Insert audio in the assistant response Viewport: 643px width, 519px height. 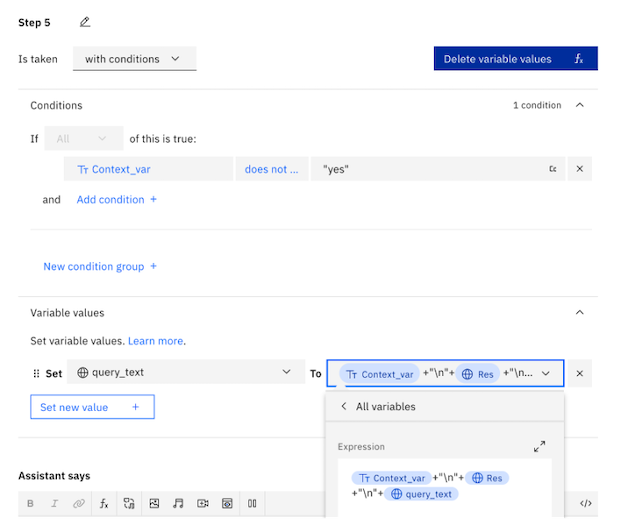(178, 503)
